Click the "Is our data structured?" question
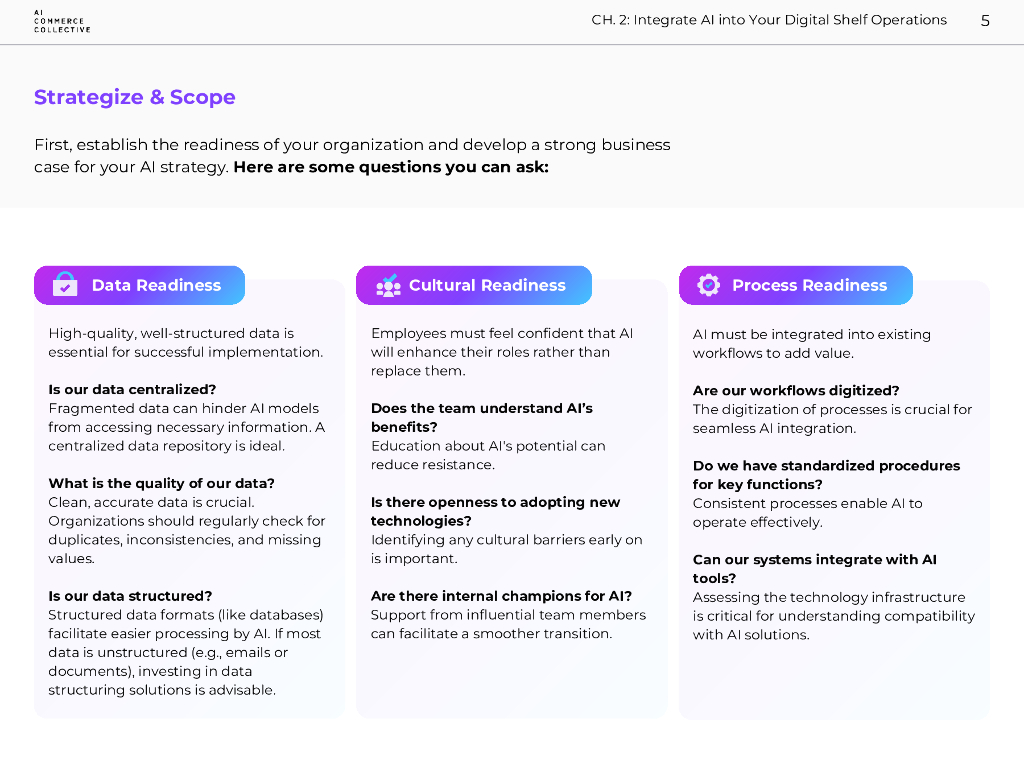The width and height of the screenshot is (1024, 768). click(130, 596)
